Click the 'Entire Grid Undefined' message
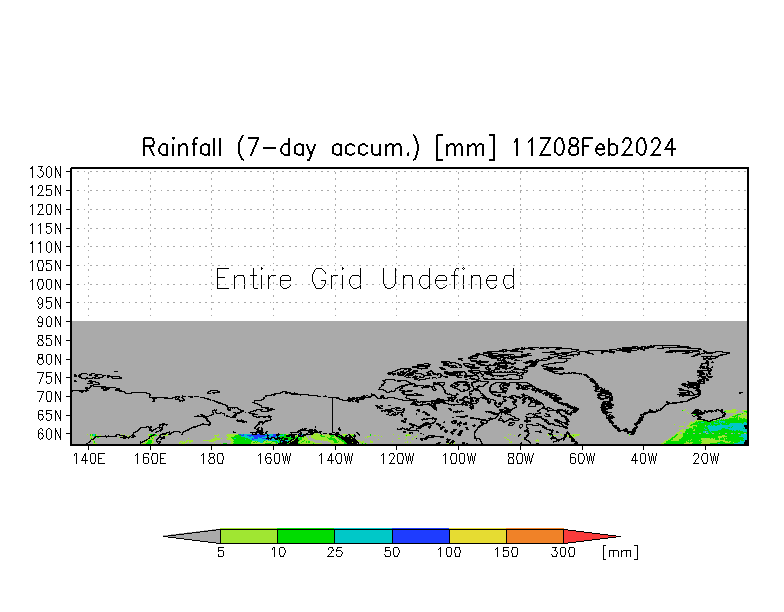This screenshot has height=612, width=784. tap(365, 279)
